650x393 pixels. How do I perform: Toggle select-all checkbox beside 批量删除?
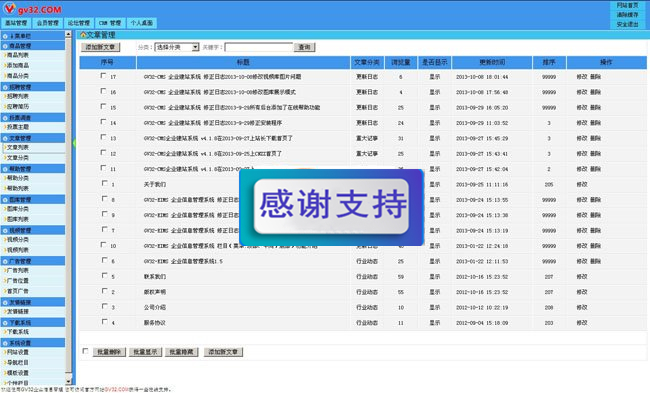(x=85, y=351)
